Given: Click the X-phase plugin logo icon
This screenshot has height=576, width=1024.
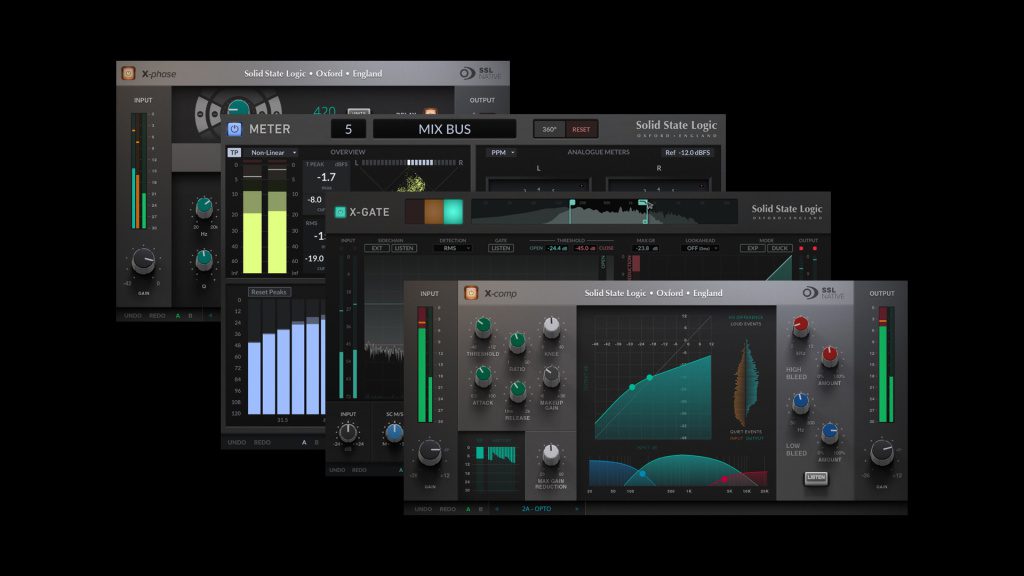Looking at the screenshot, I should [x=129, y=72].
